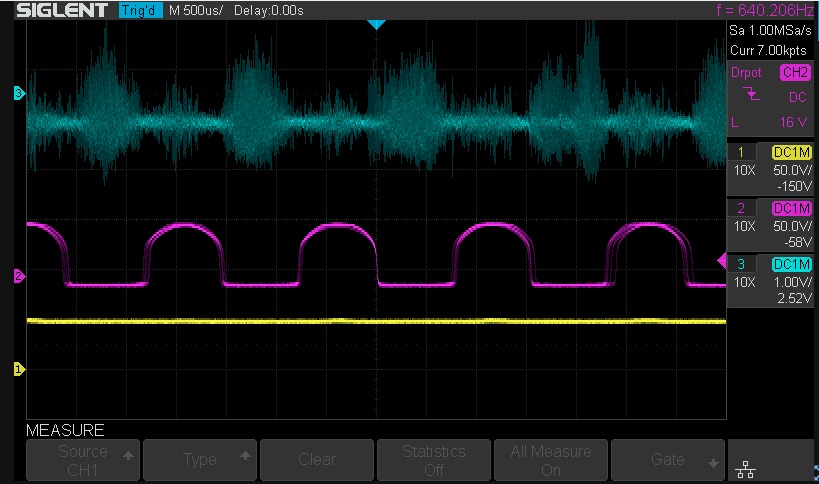Select the channel 1 ground marker
This screenshot has width=819, height=484.
point(18,369)
